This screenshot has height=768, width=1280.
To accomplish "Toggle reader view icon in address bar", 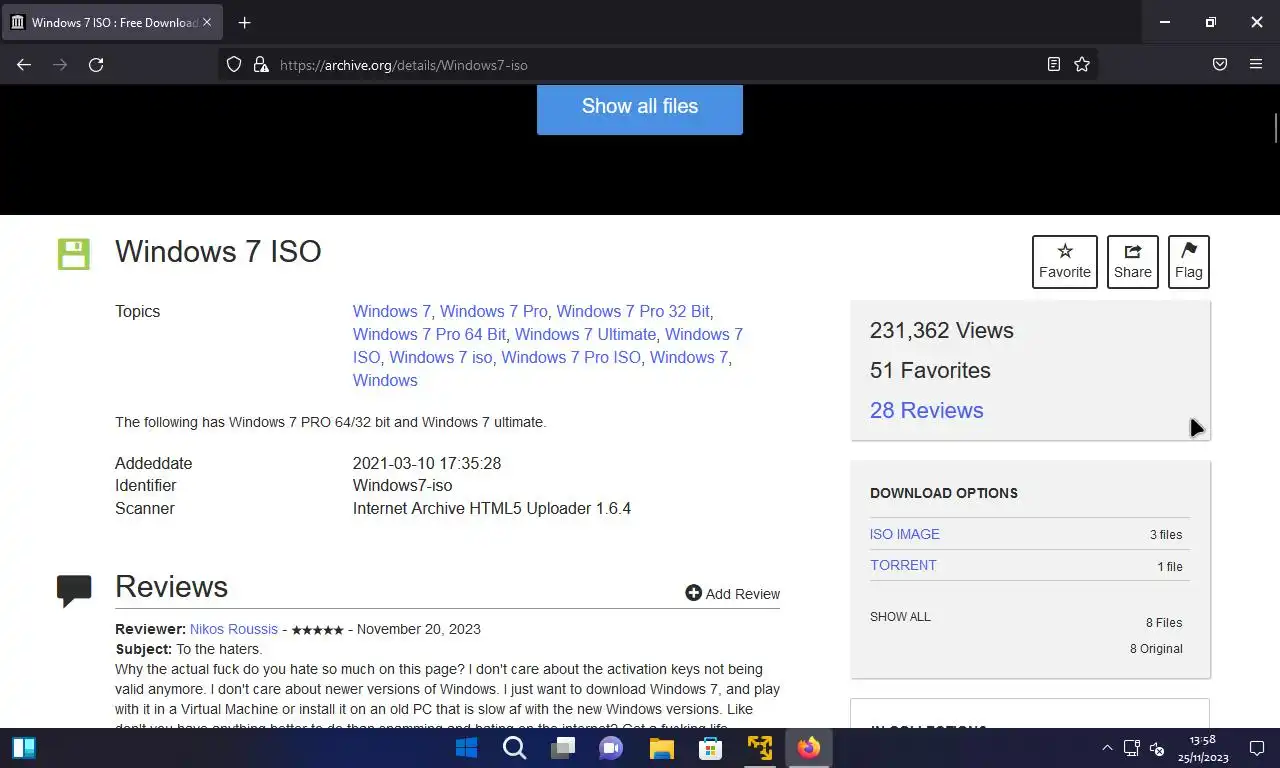I will (1054, 64).
